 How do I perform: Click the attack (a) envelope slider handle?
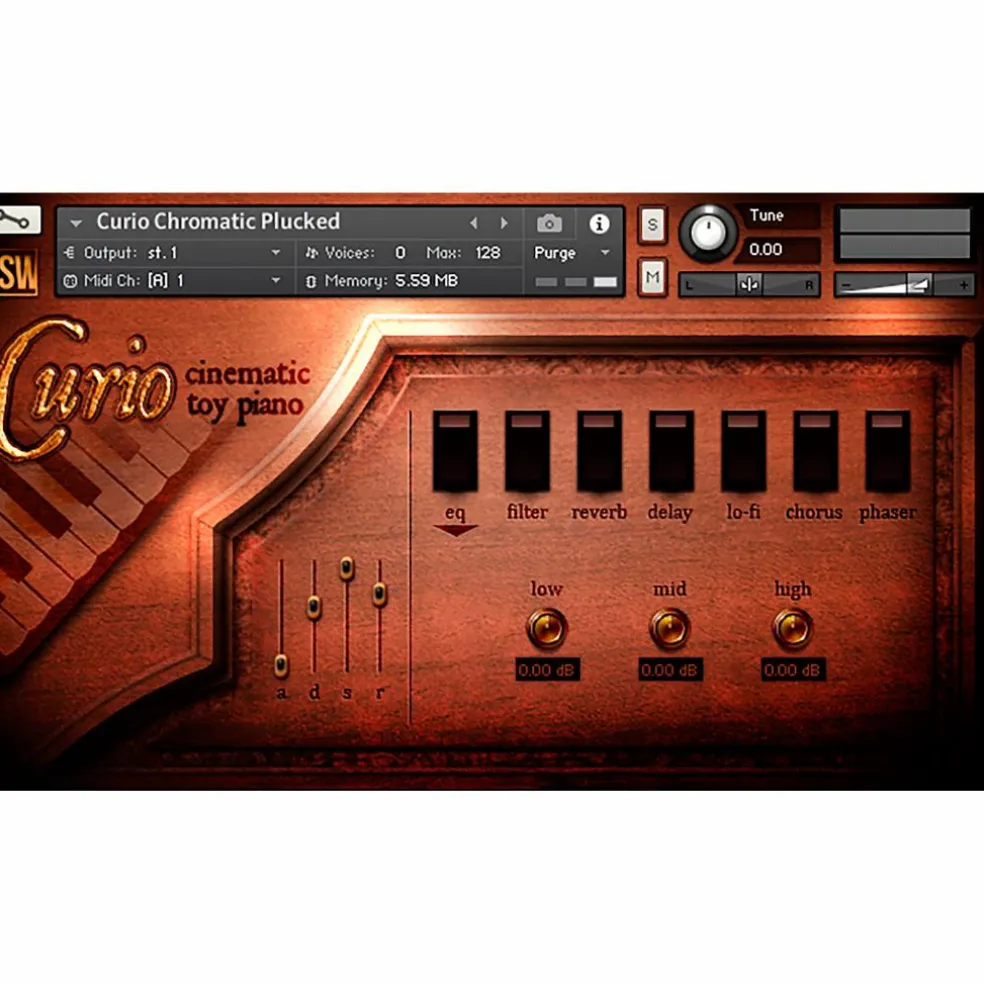pos(281,665)
